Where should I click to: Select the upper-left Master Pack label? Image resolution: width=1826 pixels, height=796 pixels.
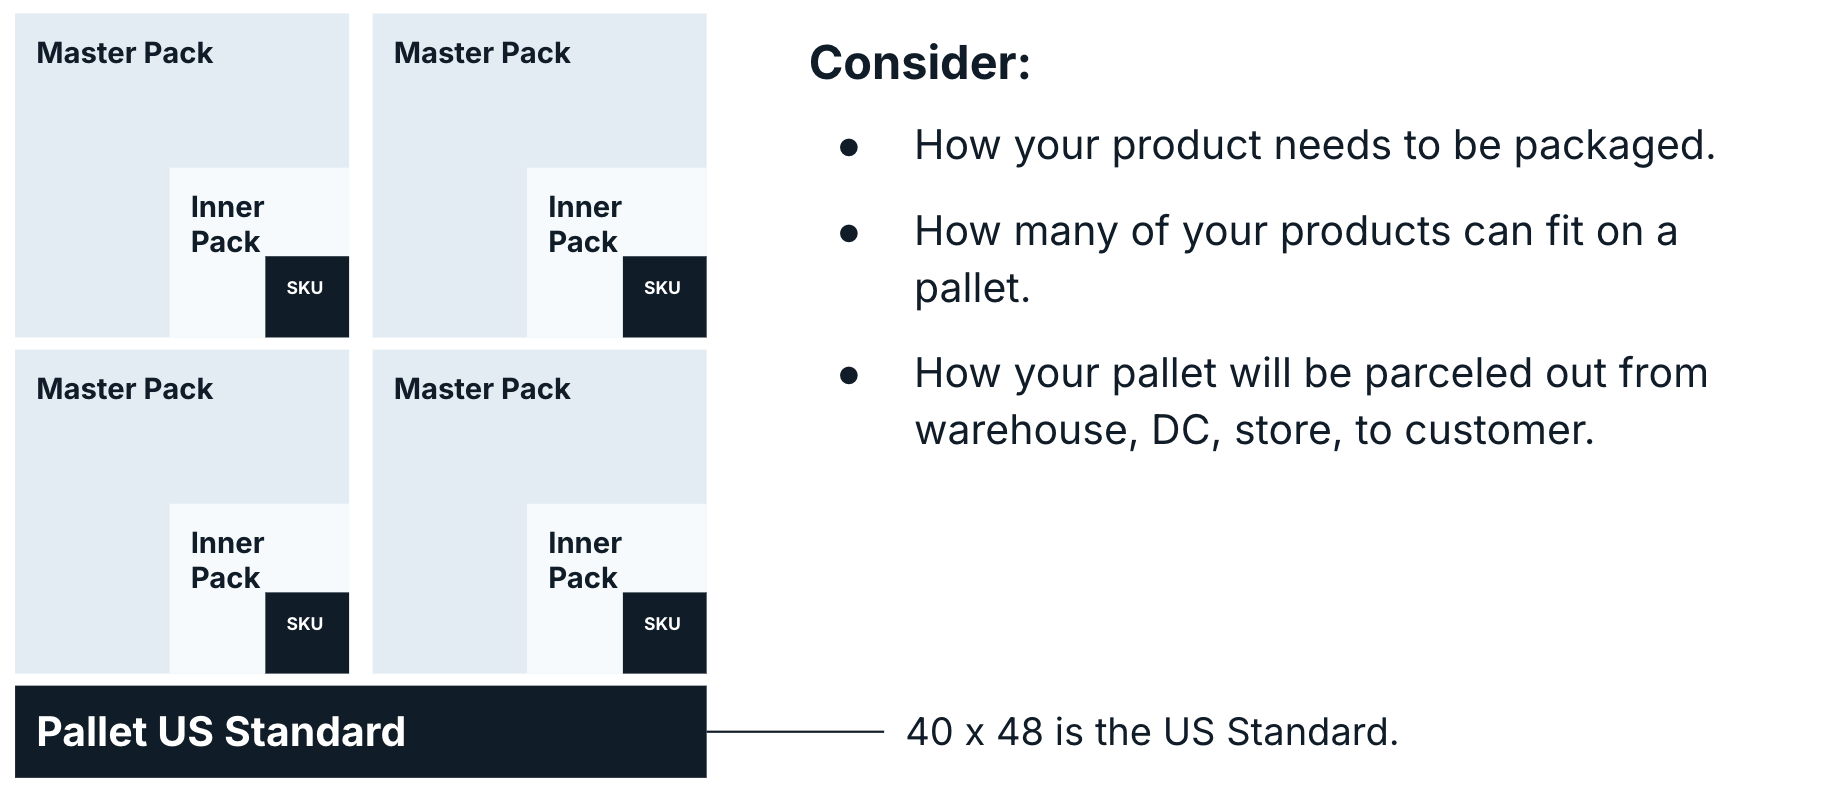click(x=125, y=53)
